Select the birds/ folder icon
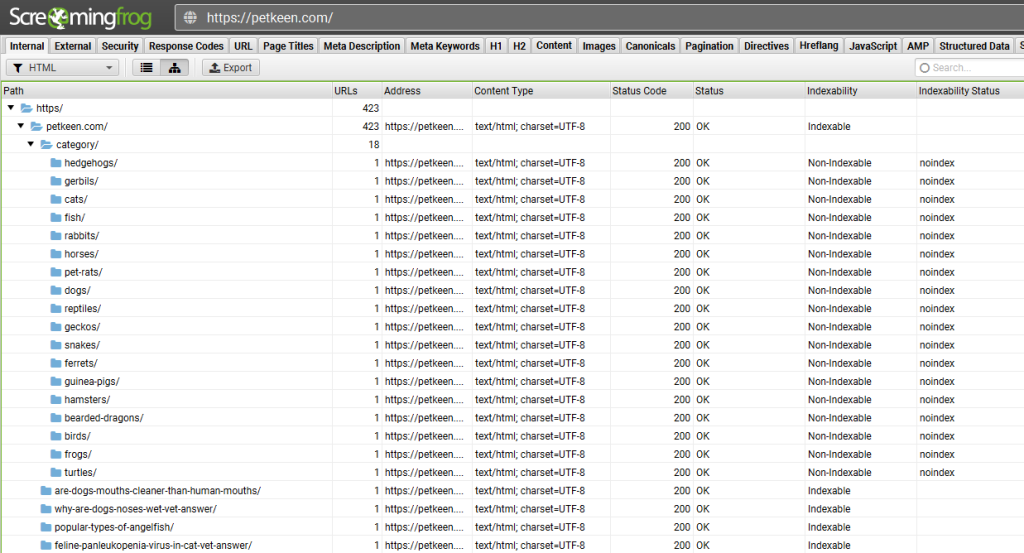Image resolution: width=1024 pixels, height=553 pixels. pos(56,436)
